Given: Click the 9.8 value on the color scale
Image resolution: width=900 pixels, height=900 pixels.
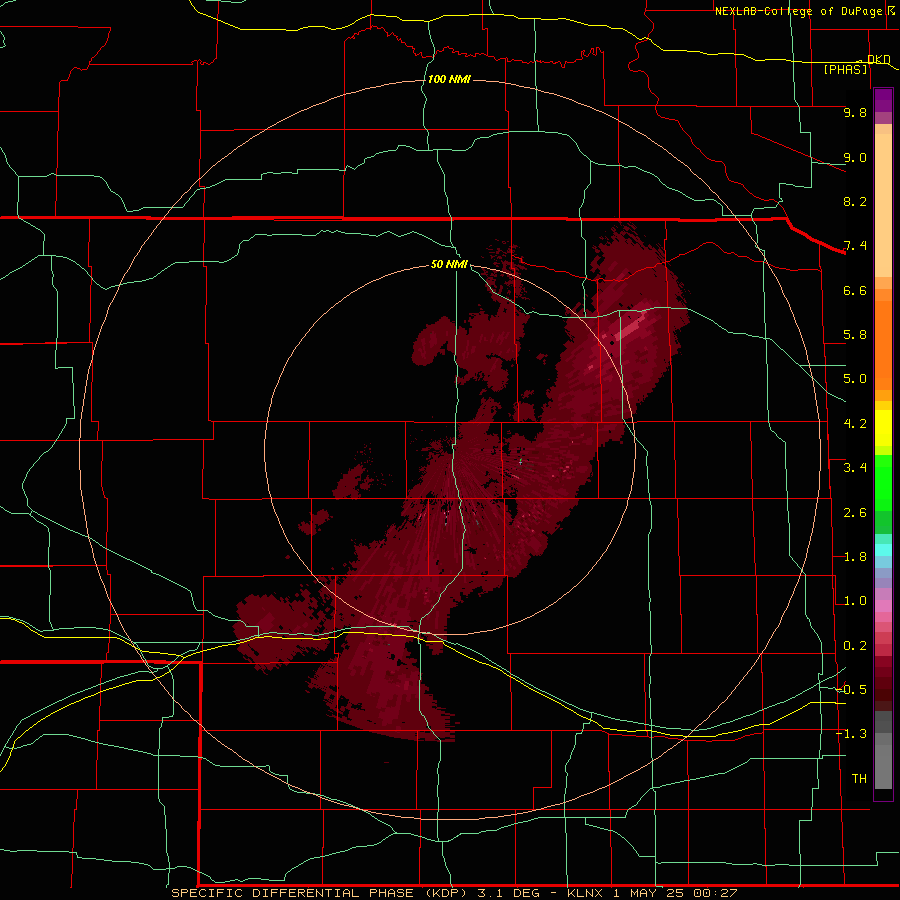Looking at the screenshot, I should click(x=855, y=112).
